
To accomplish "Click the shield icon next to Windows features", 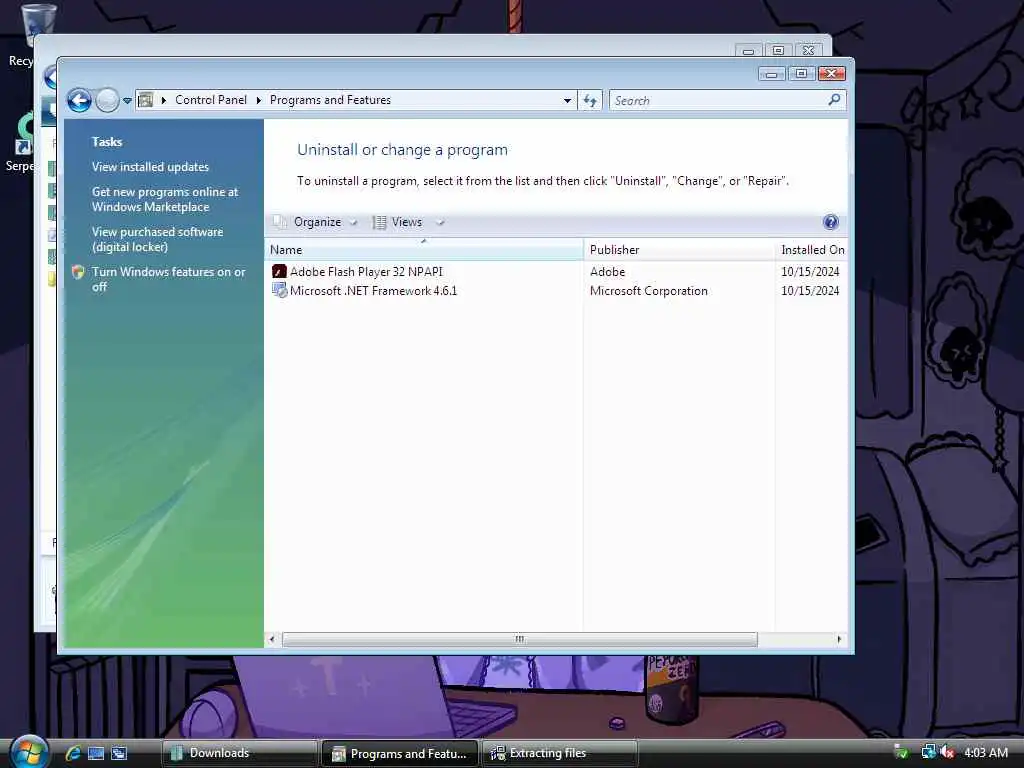I will pyautogui.click(x=78, y=272).
